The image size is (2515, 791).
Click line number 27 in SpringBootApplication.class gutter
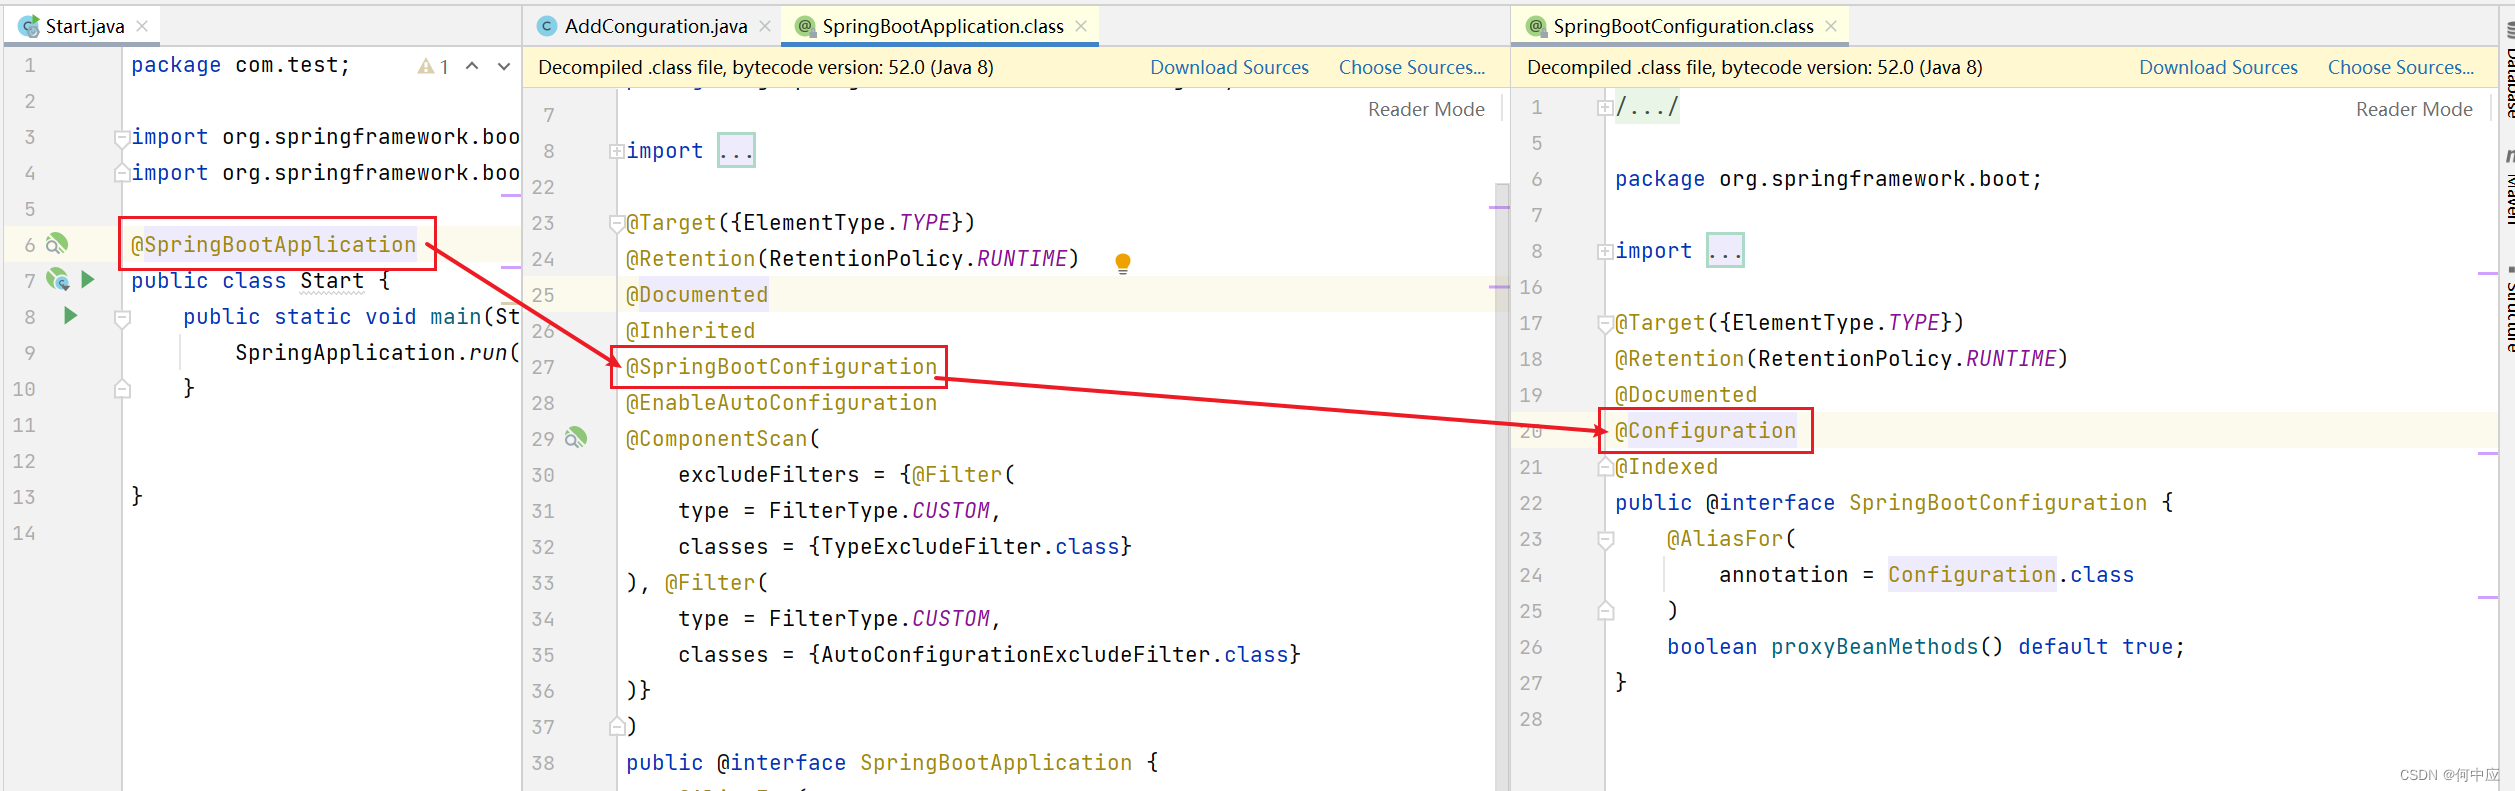click(x=543, y=367)
